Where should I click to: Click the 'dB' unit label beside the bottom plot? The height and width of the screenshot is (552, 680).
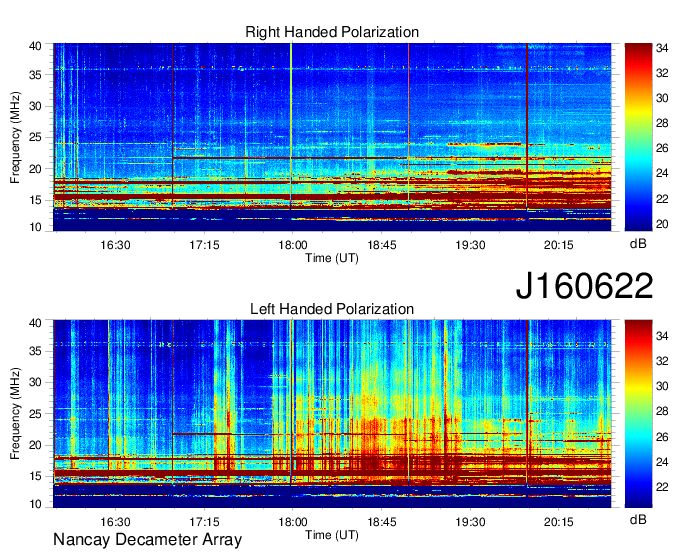tap(638, 519)
